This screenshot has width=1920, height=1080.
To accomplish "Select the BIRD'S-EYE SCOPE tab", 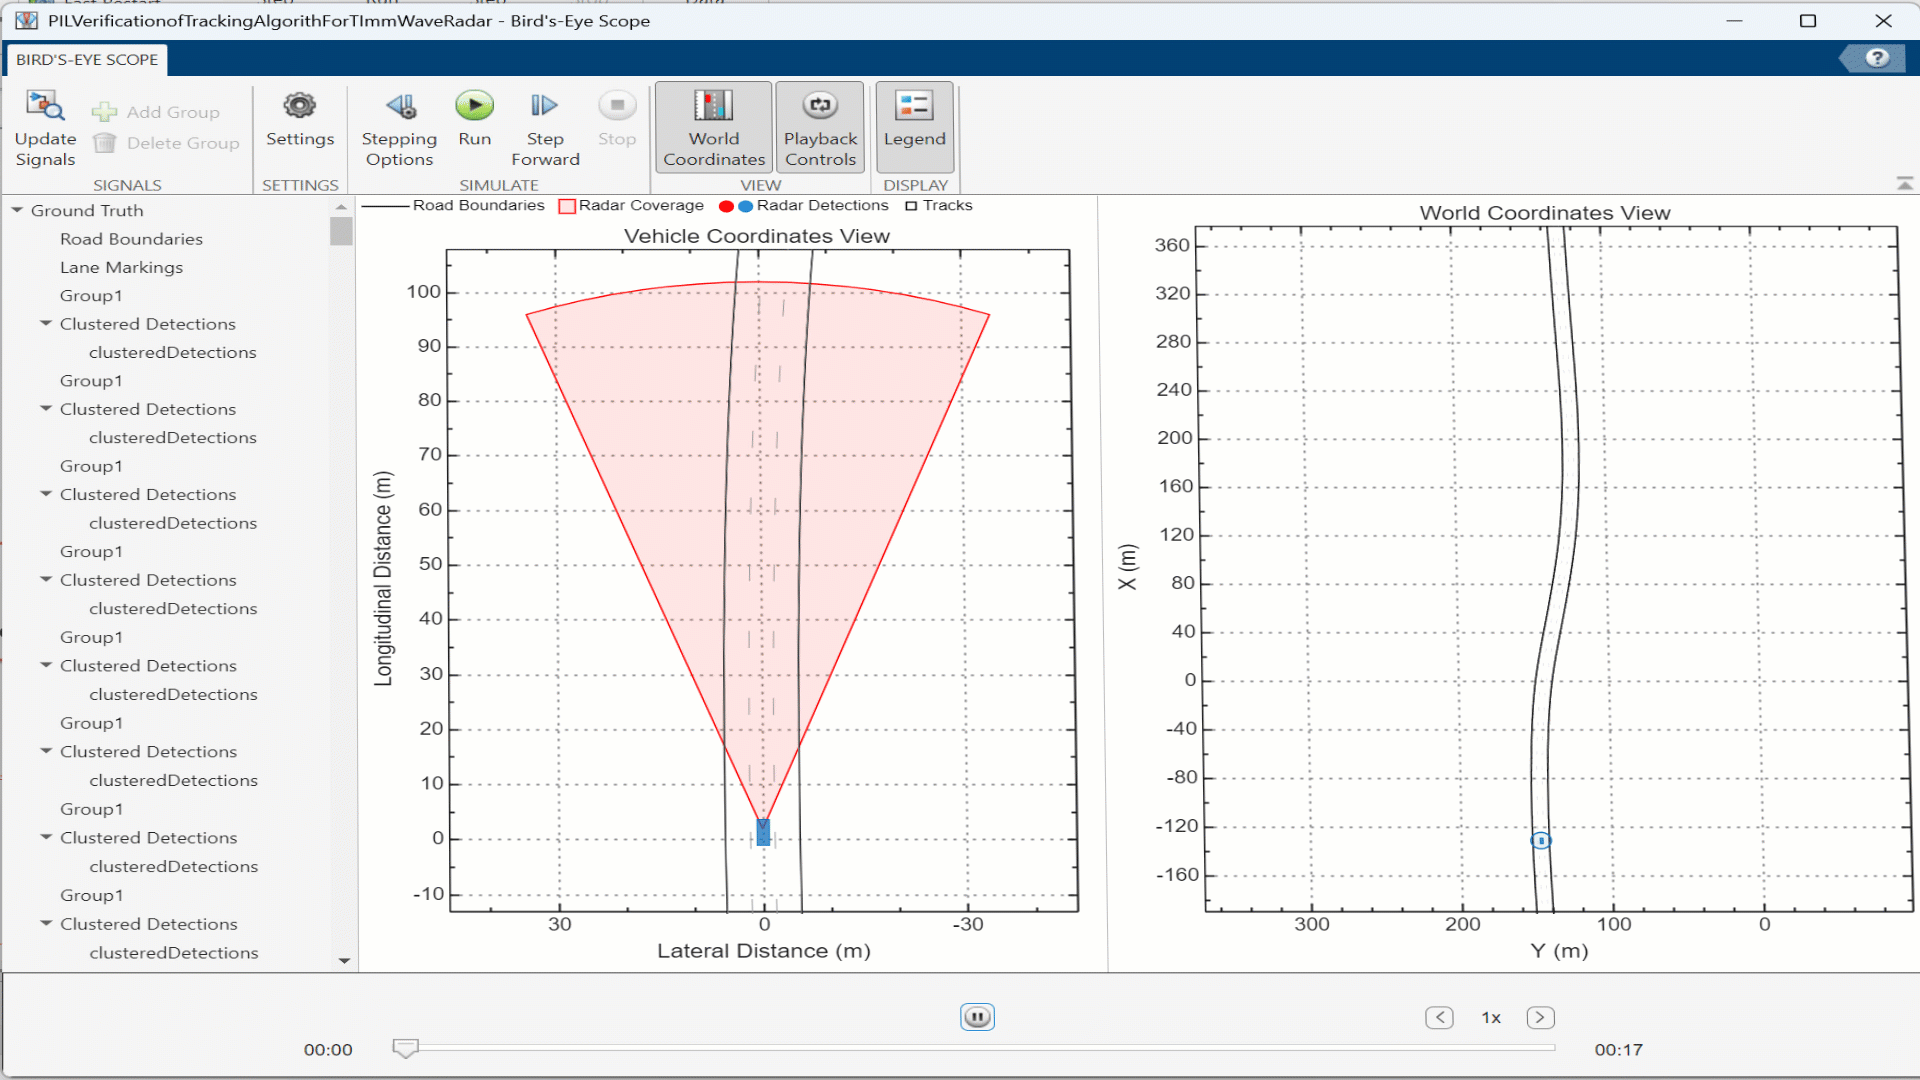I will point(87,59).
